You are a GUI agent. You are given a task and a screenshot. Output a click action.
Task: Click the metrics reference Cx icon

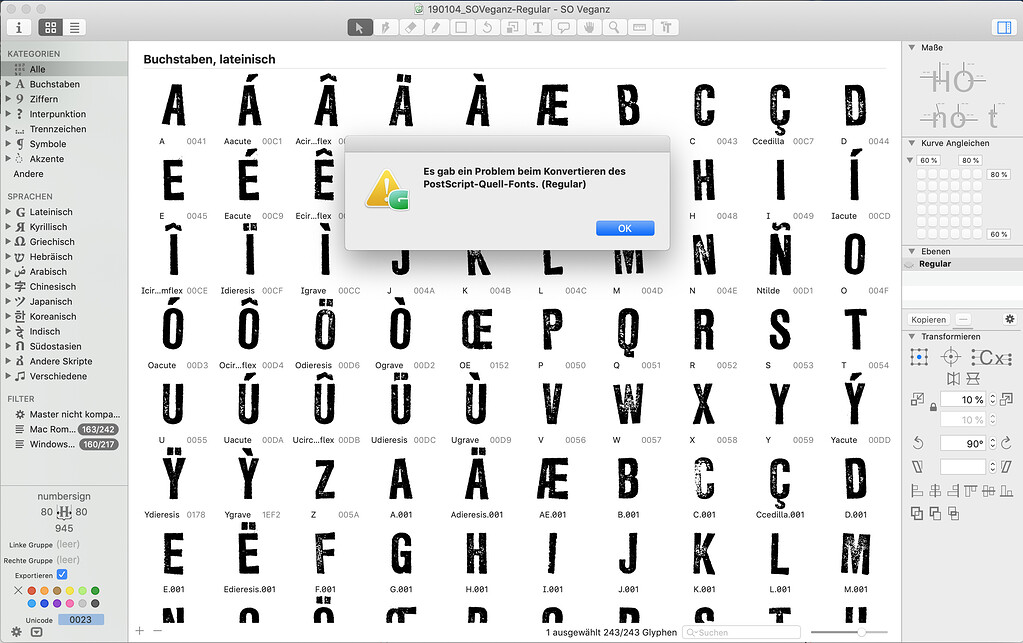tap(992, 357)
